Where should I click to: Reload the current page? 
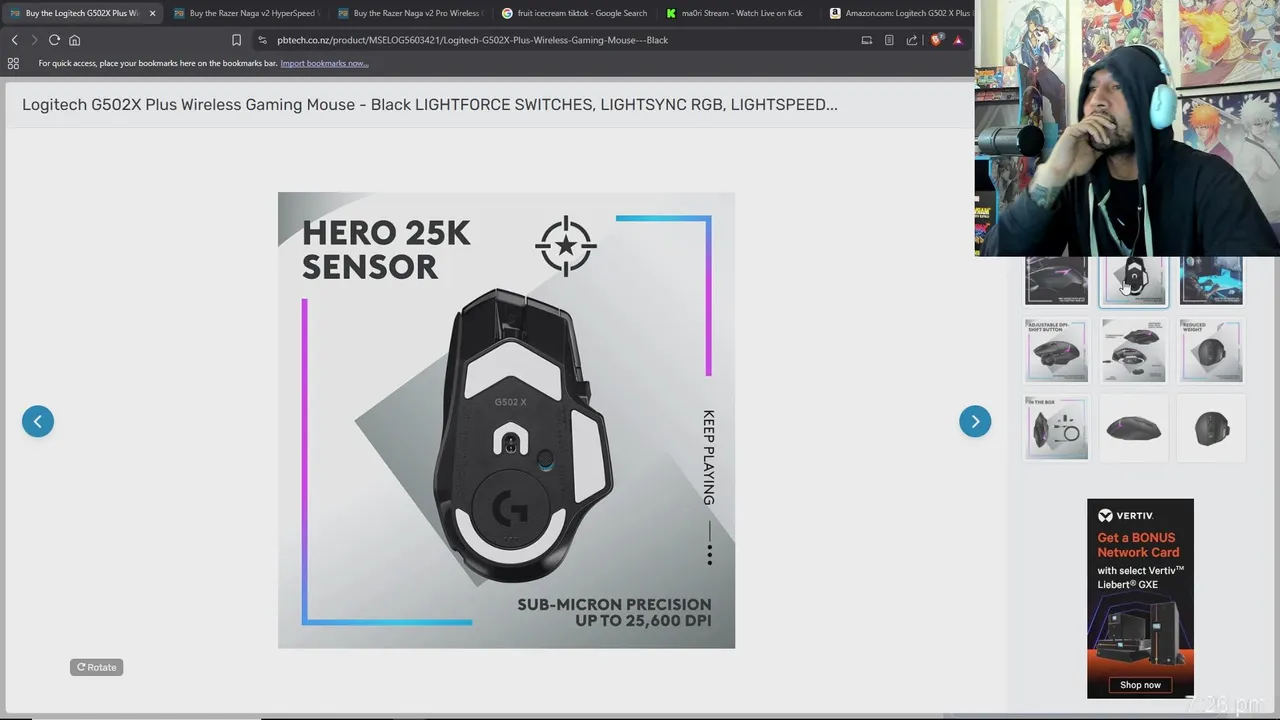(54, 40)
